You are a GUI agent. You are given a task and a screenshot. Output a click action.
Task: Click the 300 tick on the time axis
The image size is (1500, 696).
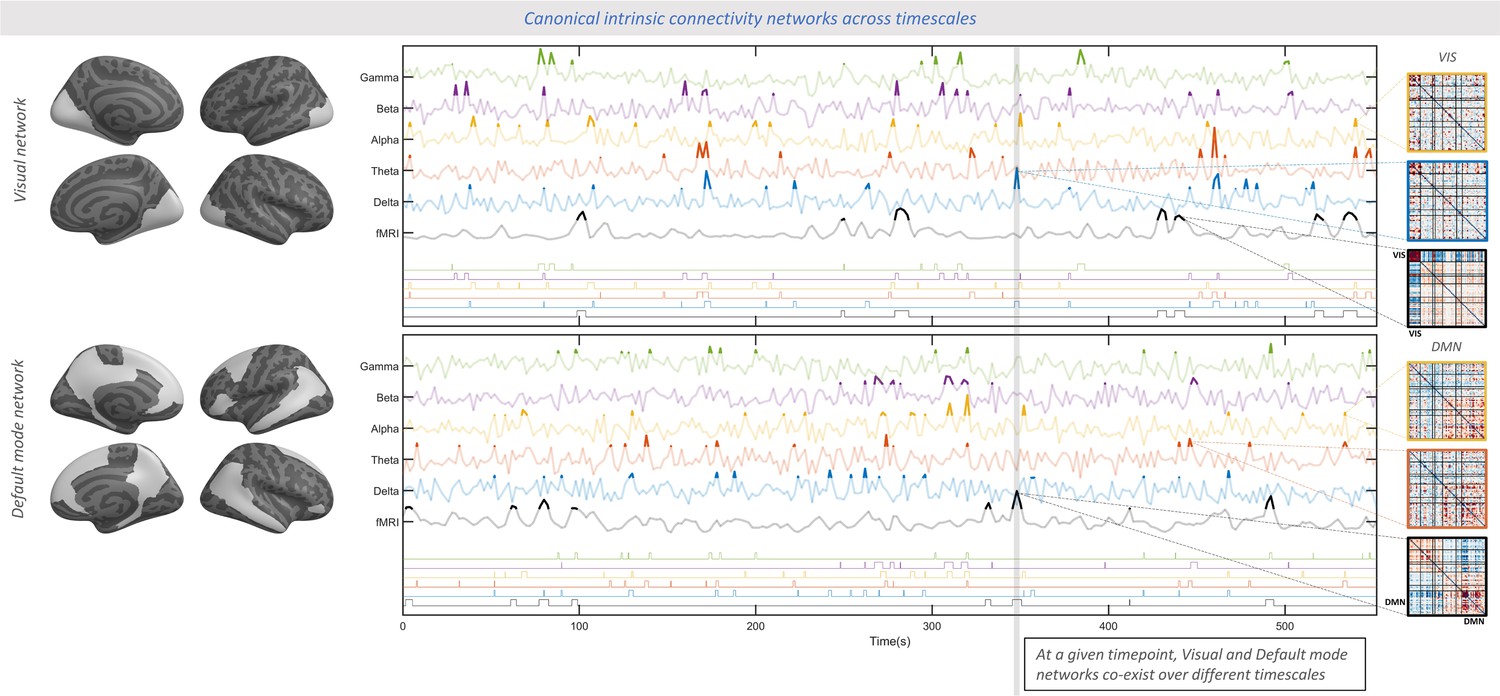tap(931, 626)
